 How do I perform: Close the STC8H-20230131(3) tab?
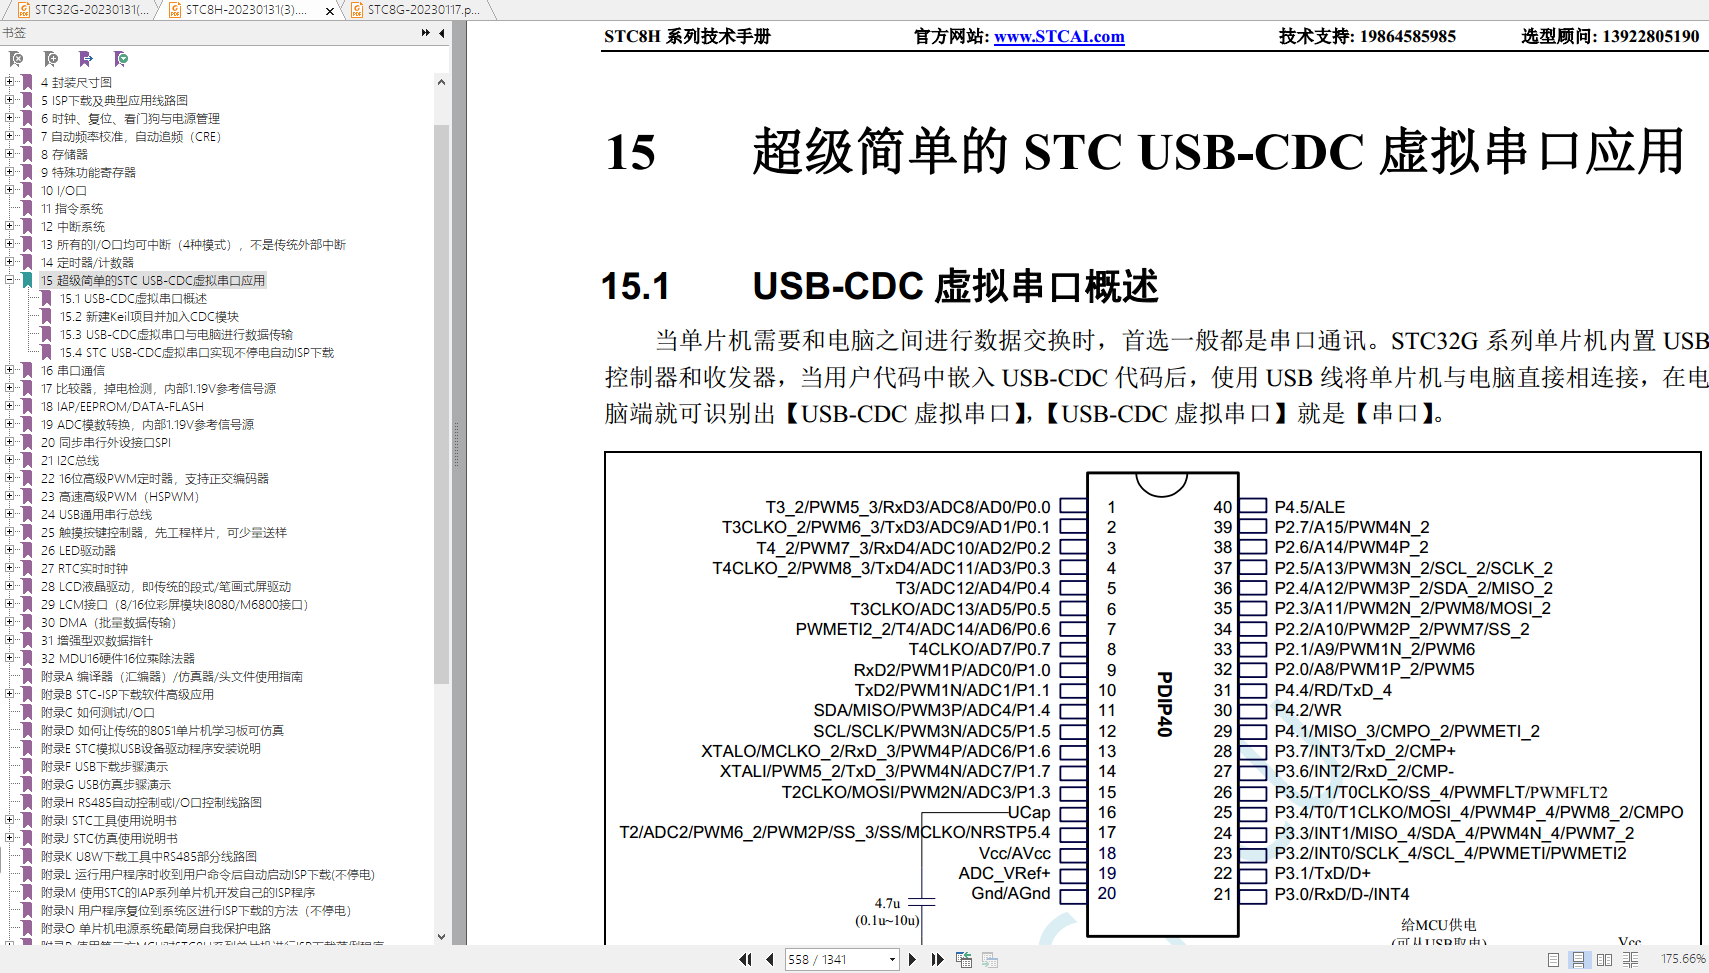coord(330,11)
